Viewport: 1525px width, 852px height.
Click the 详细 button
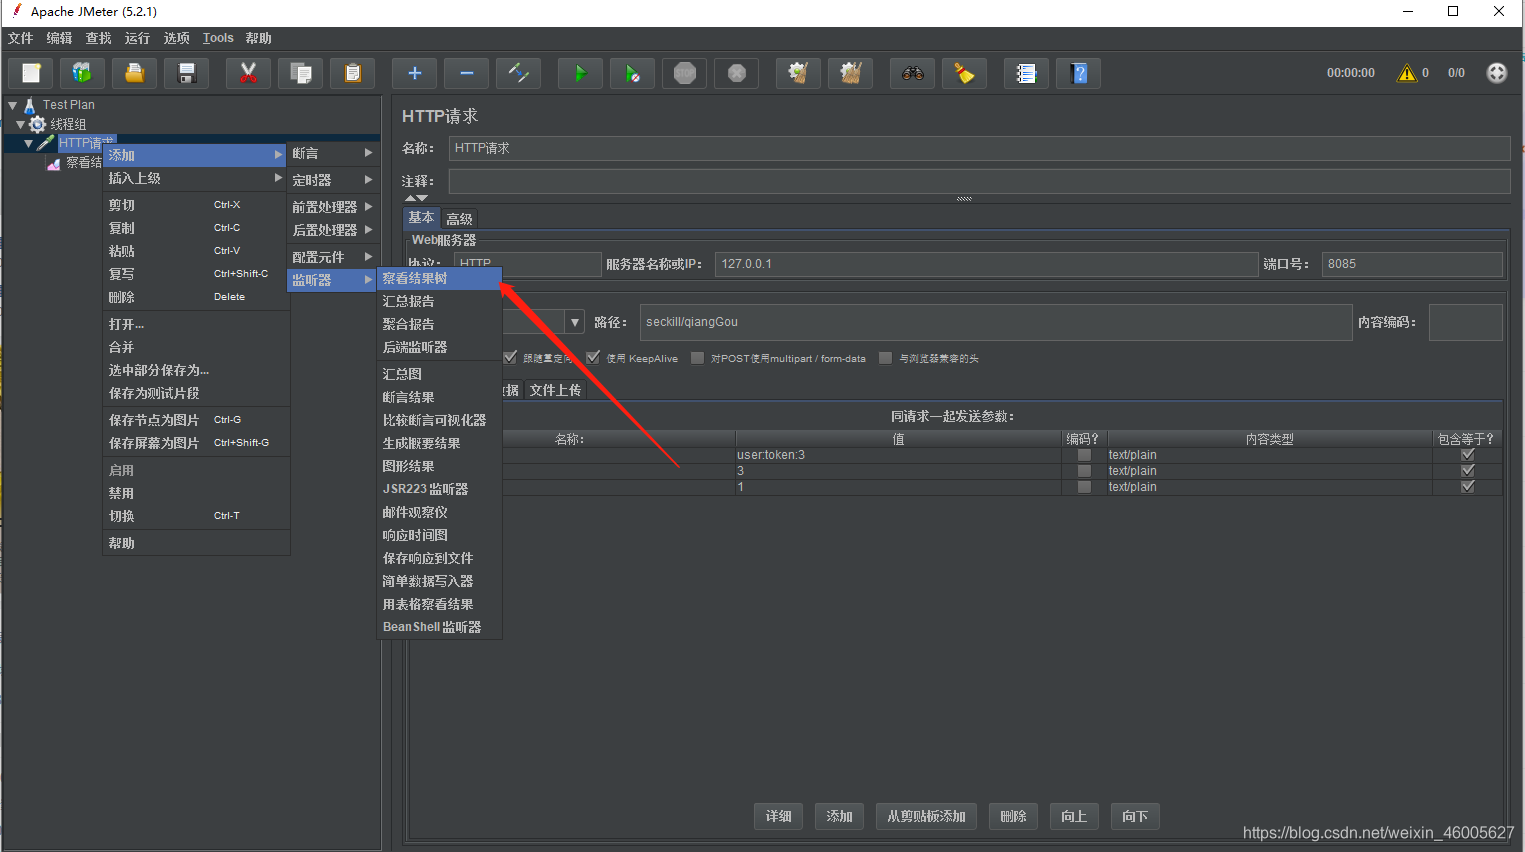[x=779, y=816]
